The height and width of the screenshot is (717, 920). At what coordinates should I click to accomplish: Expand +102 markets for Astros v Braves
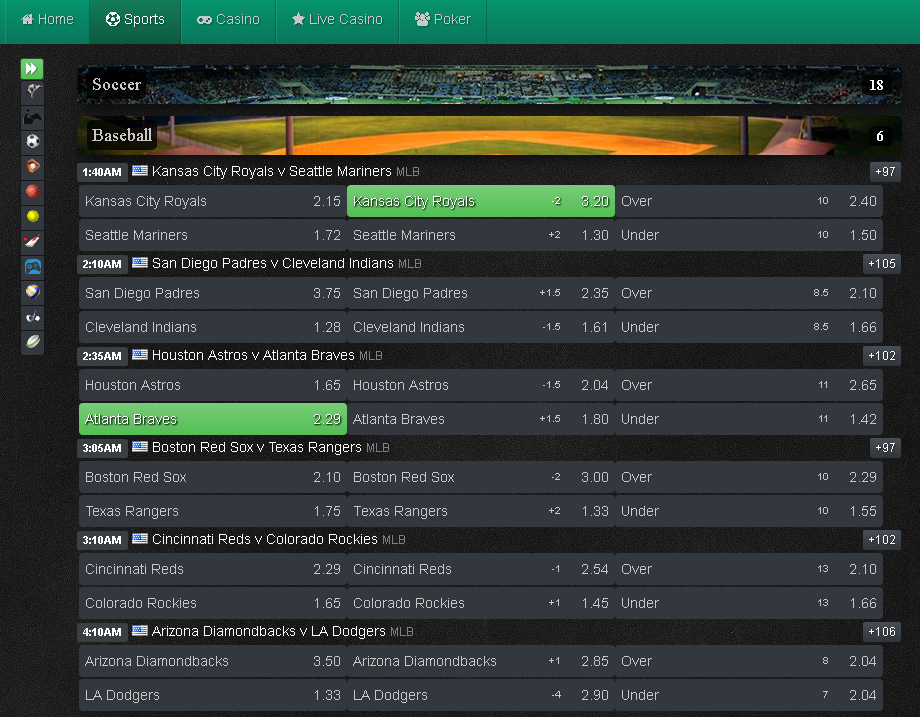(881, 356)
